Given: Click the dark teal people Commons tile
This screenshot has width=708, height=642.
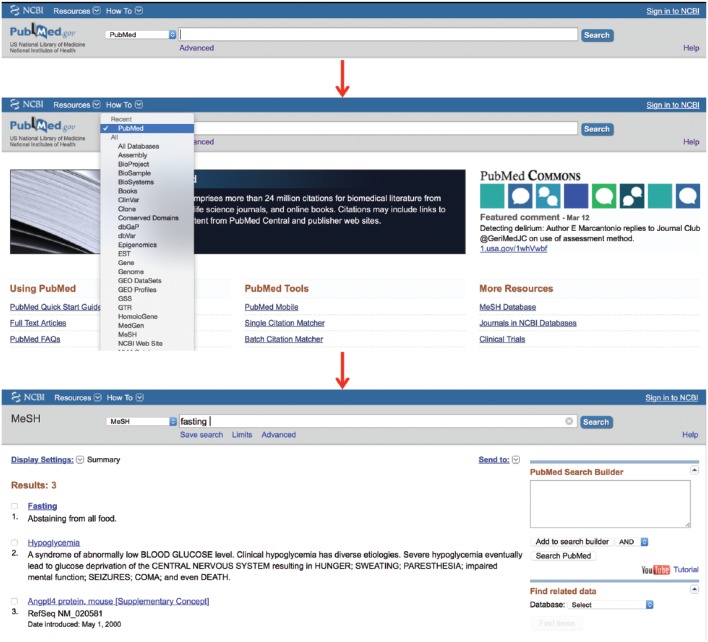Looking at the screenshot, I should click(x=632, y=196).
